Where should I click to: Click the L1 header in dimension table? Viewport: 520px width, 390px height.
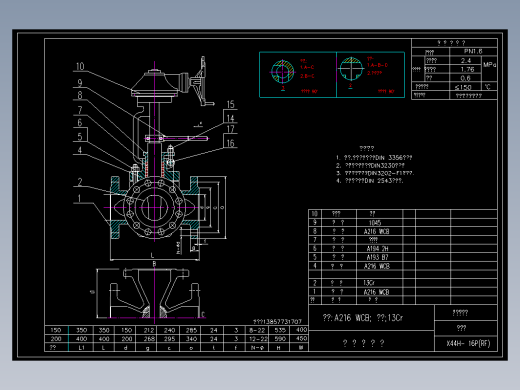point(81,348)
